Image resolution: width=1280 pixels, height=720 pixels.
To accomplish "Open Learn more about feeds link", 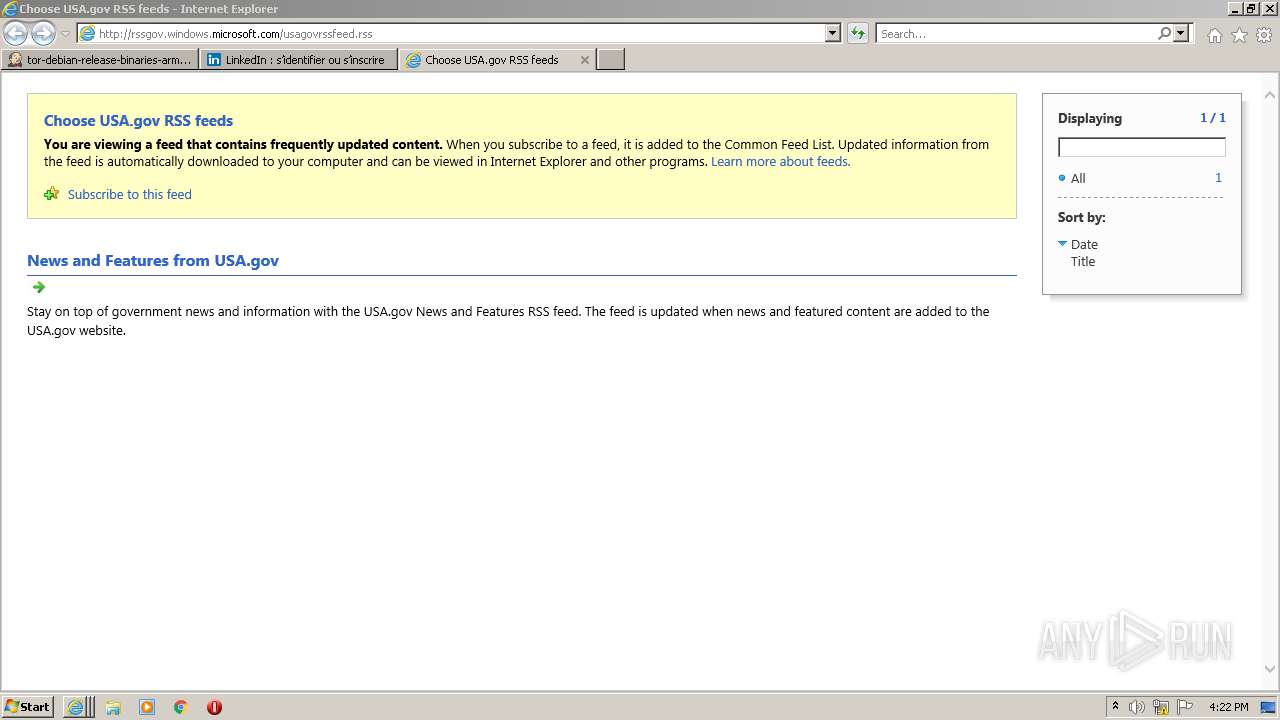I will pyautogui.click(x=779, y=161).
